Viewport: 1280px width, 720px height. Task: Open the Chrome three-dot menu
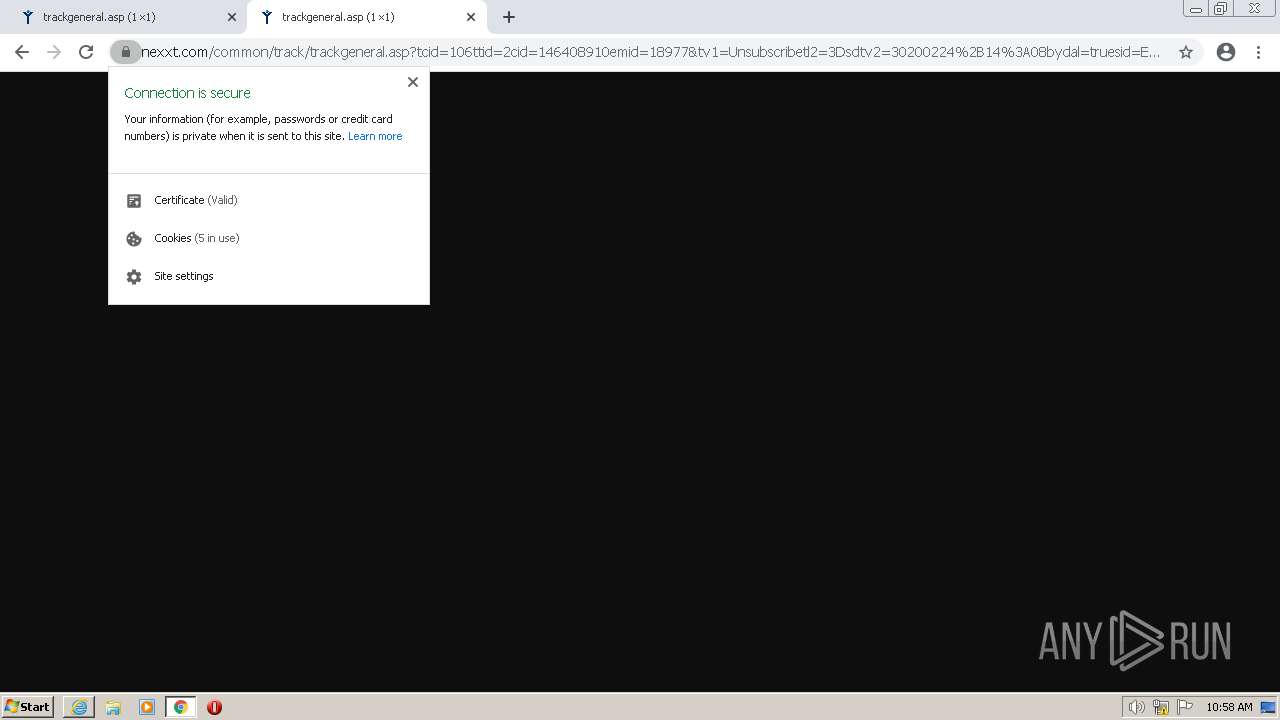click(1258, 52)
